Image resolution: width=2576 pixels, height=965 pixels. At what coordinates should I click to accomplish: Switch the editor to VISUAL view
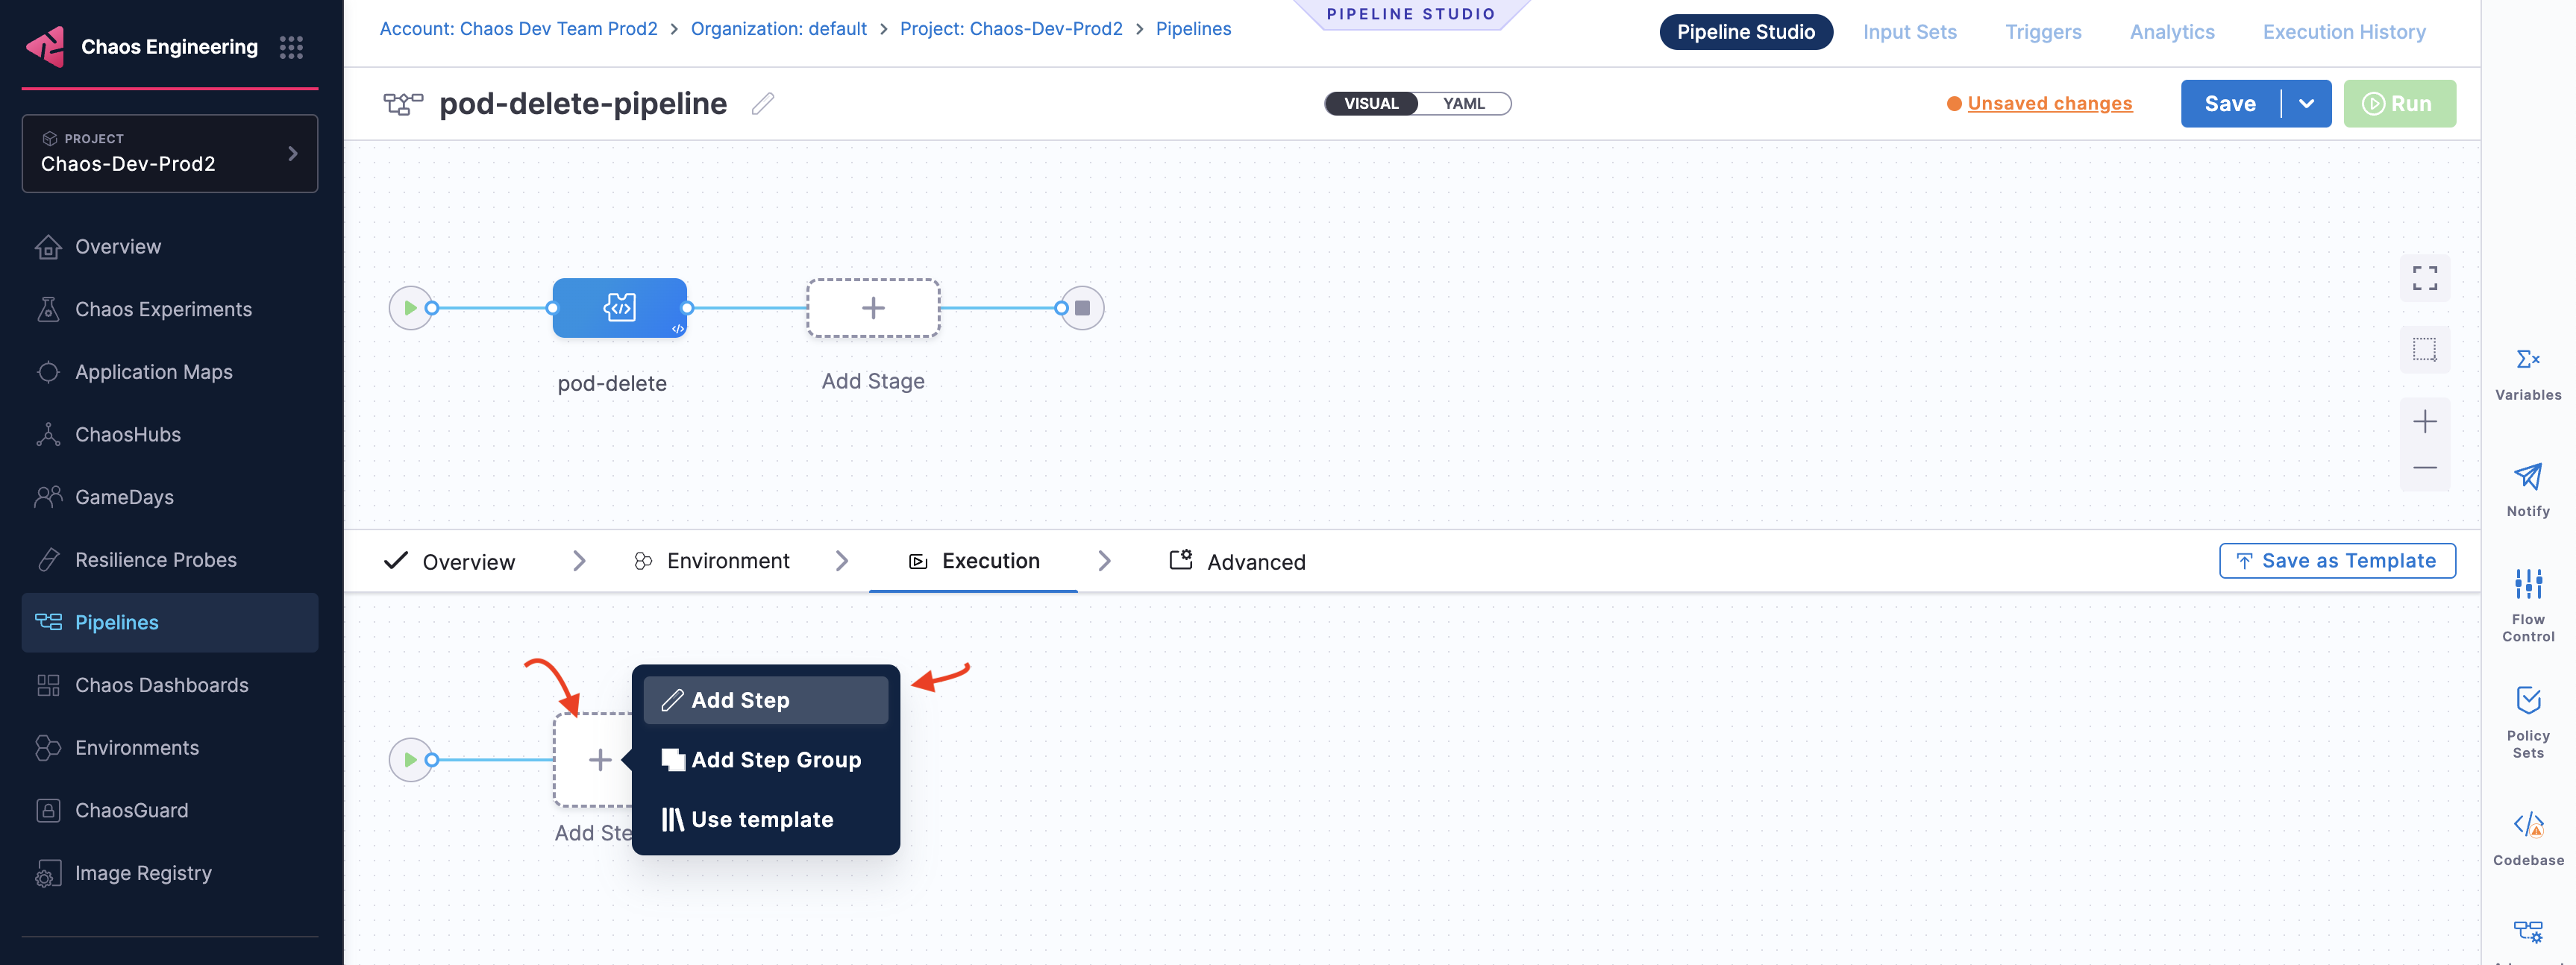(1371, 104)
